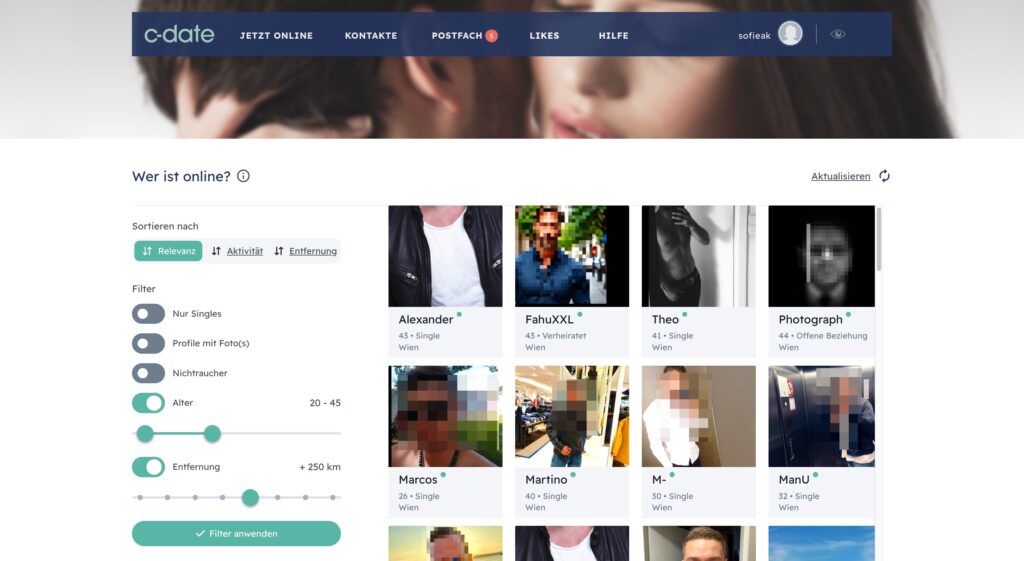The height and width of the screenshot is (561, 1024).
Task: Click the minimum age slider handle
Action: 145,433
